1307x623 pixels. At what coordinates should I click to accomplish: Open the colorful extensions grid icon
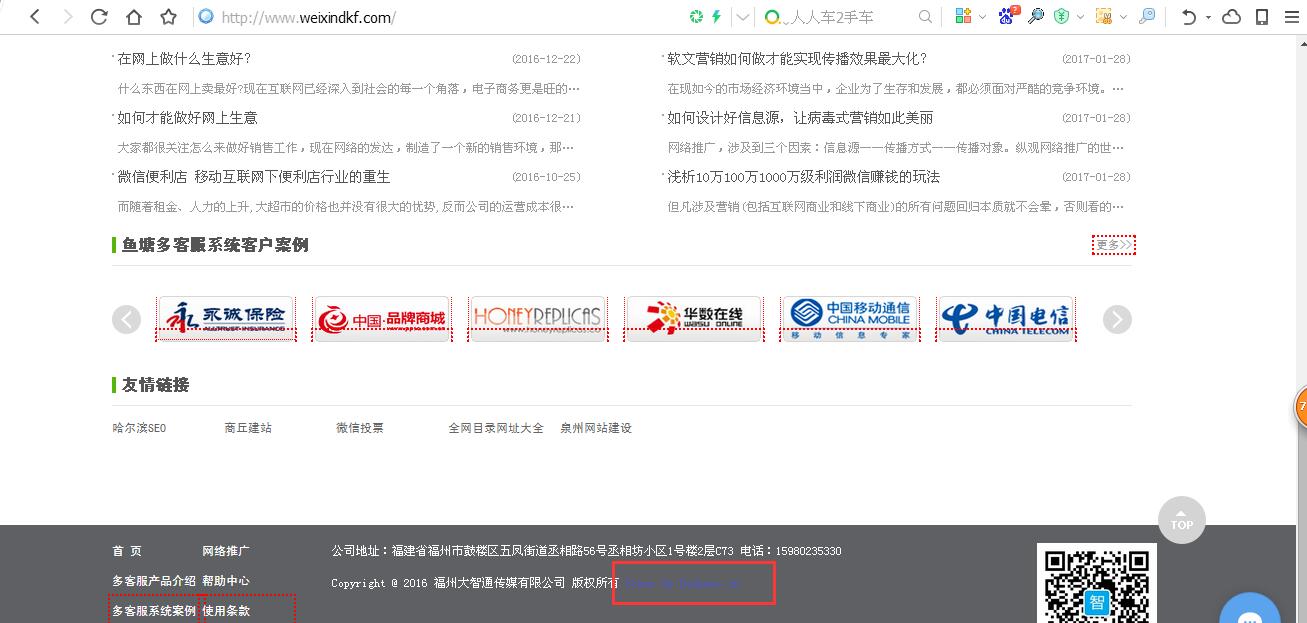point(963,17)
